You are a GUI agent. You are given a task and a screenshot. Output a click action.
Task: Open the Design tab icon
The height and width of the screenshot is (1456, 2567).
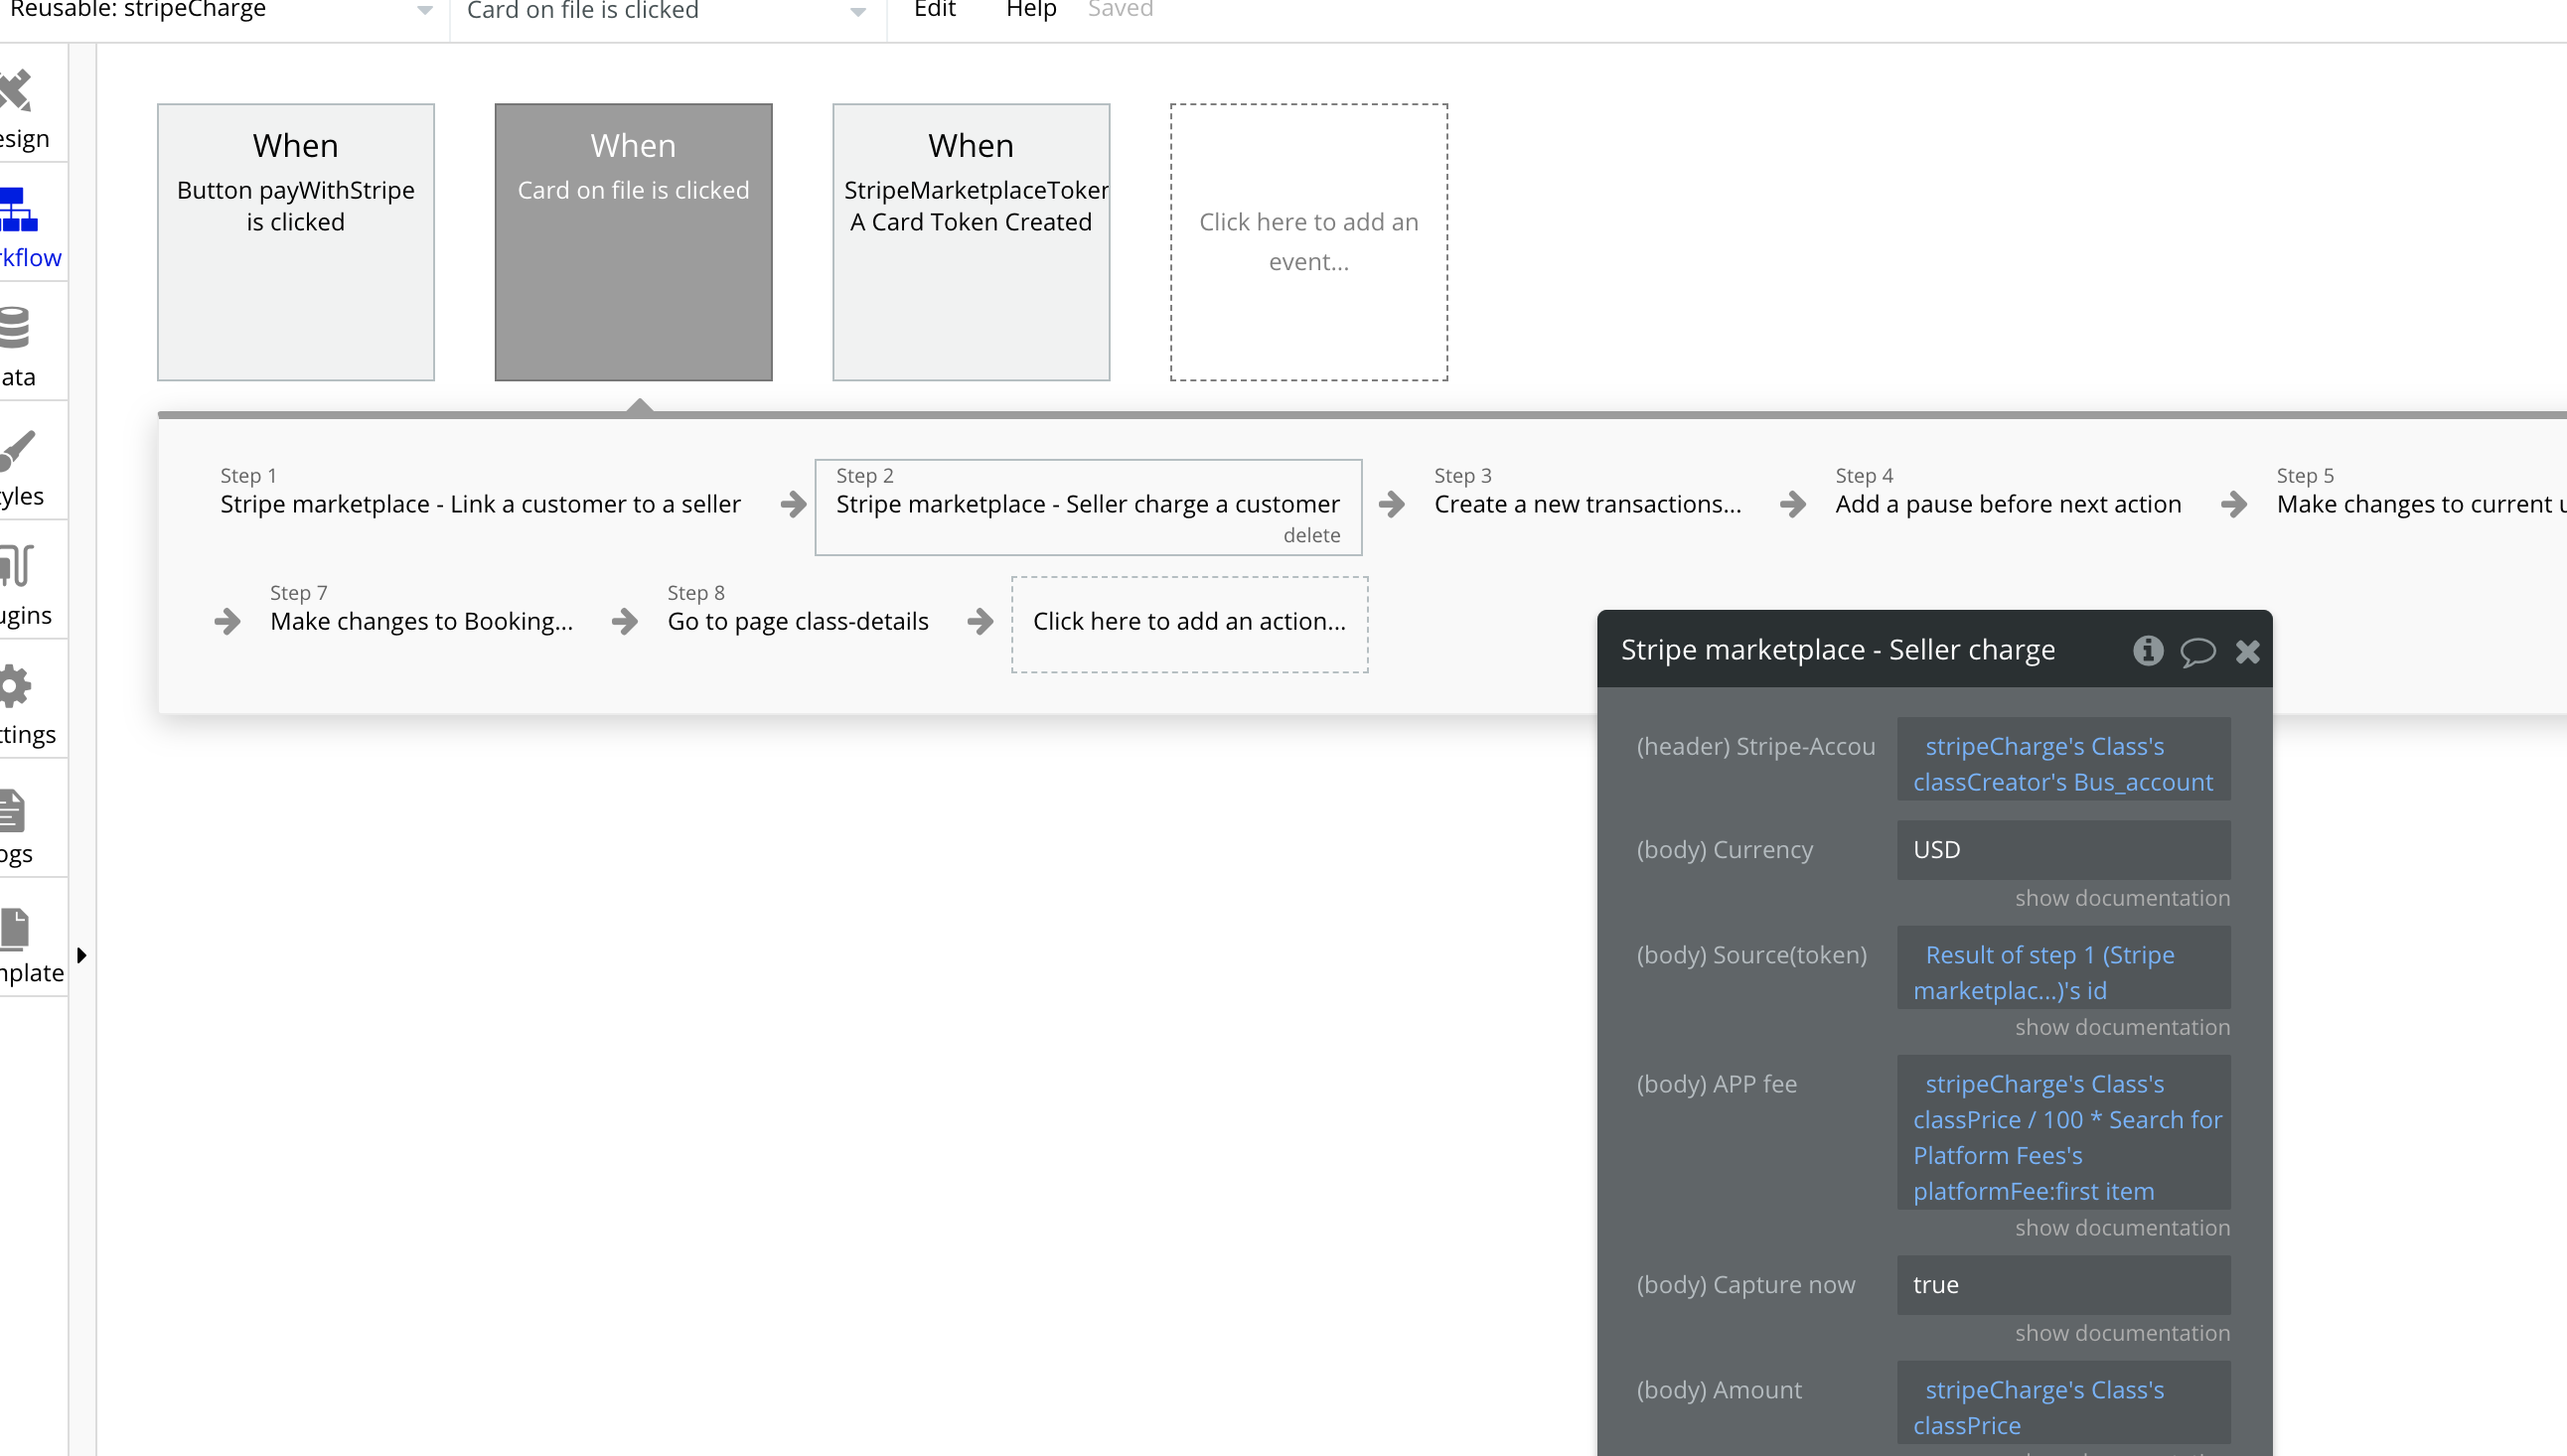(16, 91)
